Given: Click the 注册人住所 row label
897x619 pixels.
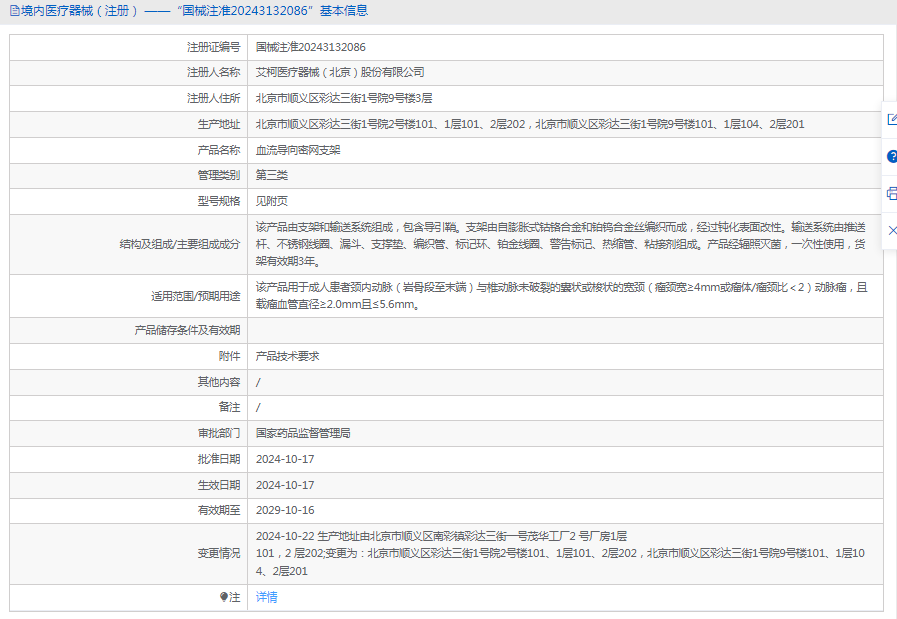Looking at the screenshot, I should click(213, 98).
